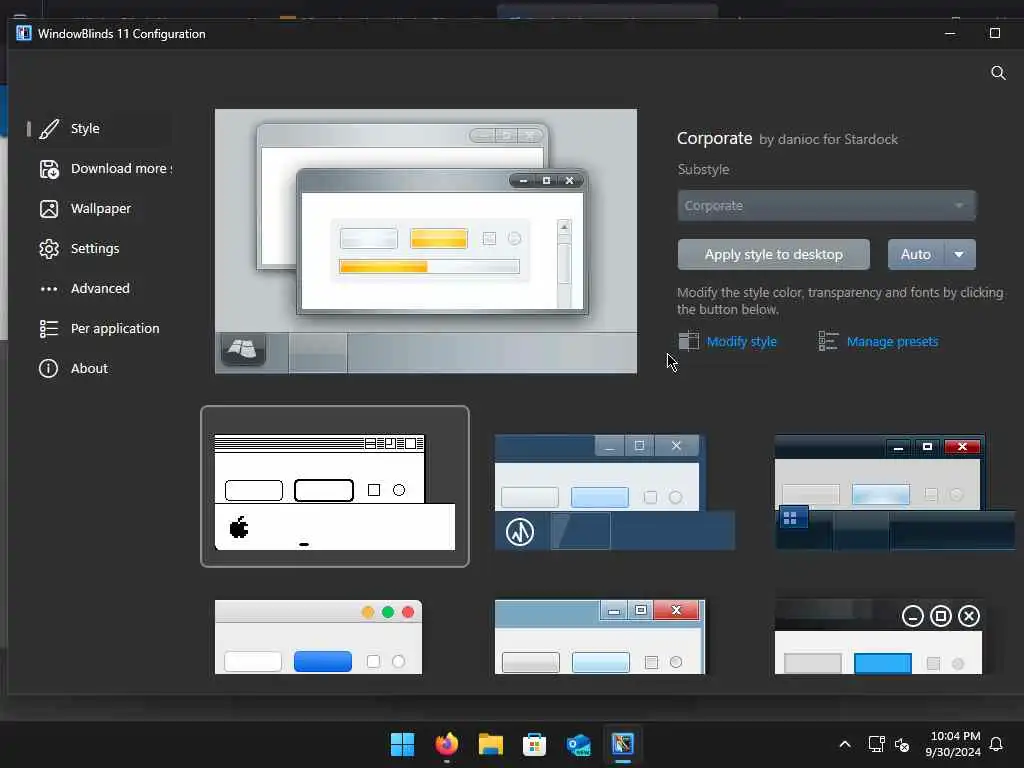Click the Advanced three-dots icon
1024x768 pixels.
49,289
